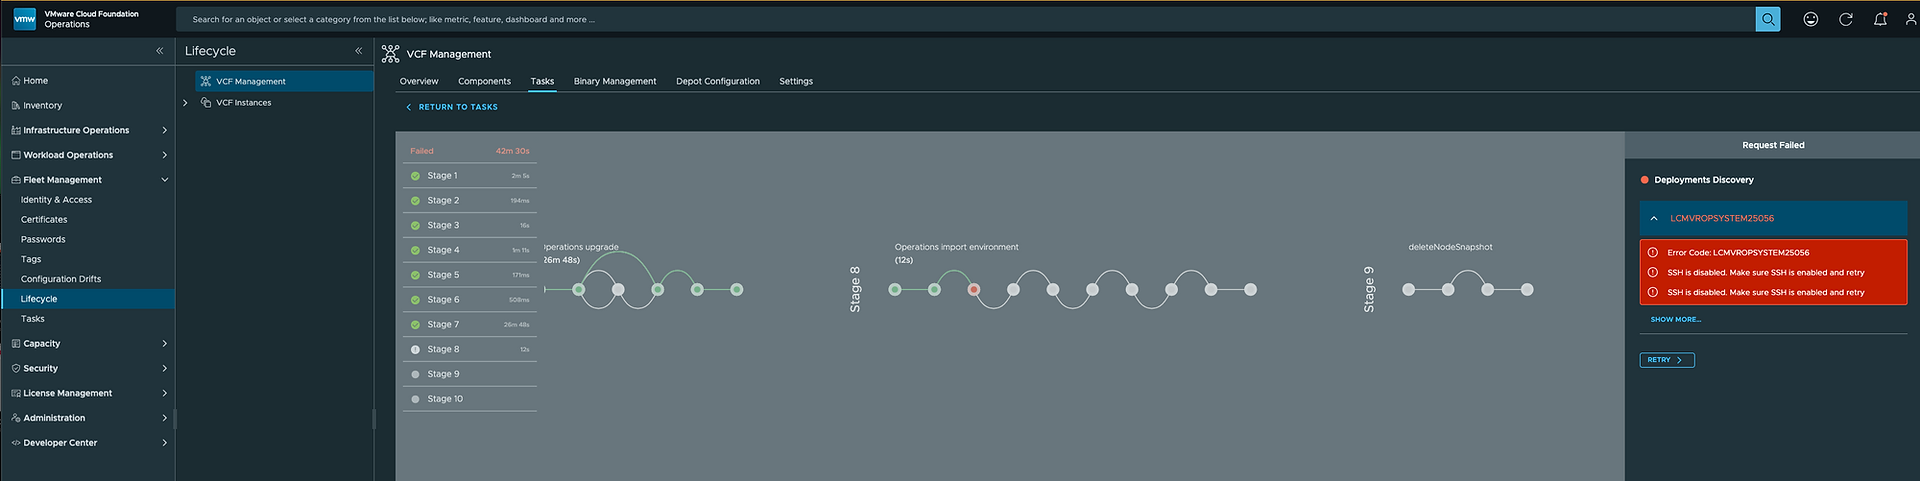
Task: Click the VCF Instances icon
Action: click(x=206, y=102)
